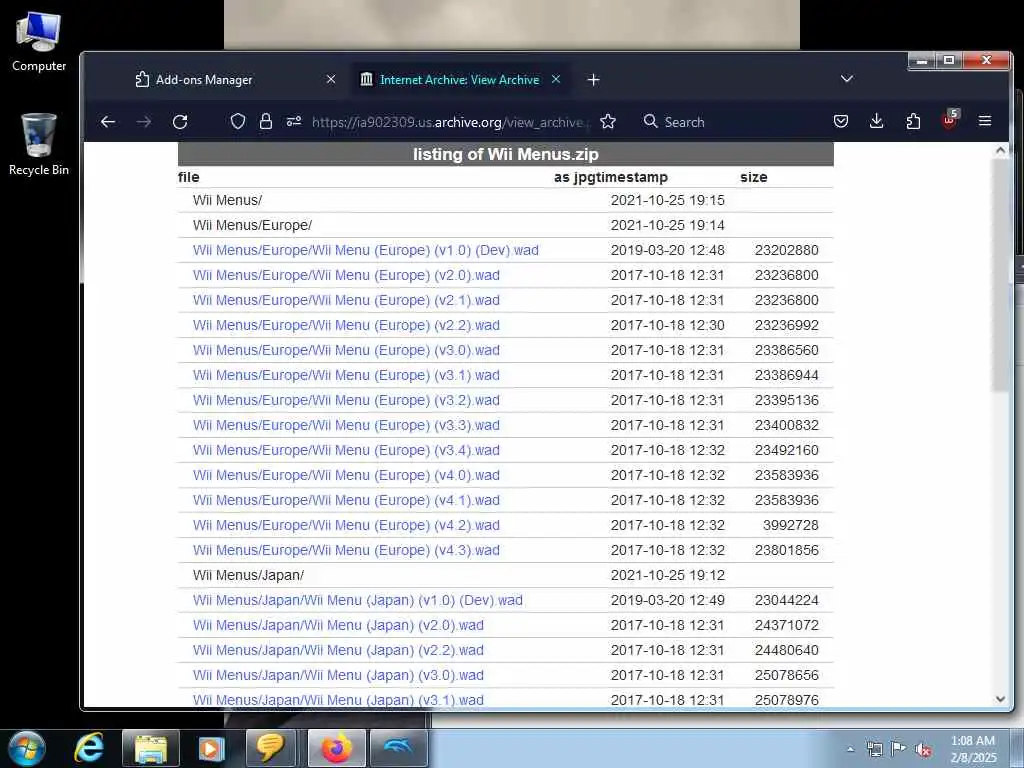Click the size value 3992728

790,525
